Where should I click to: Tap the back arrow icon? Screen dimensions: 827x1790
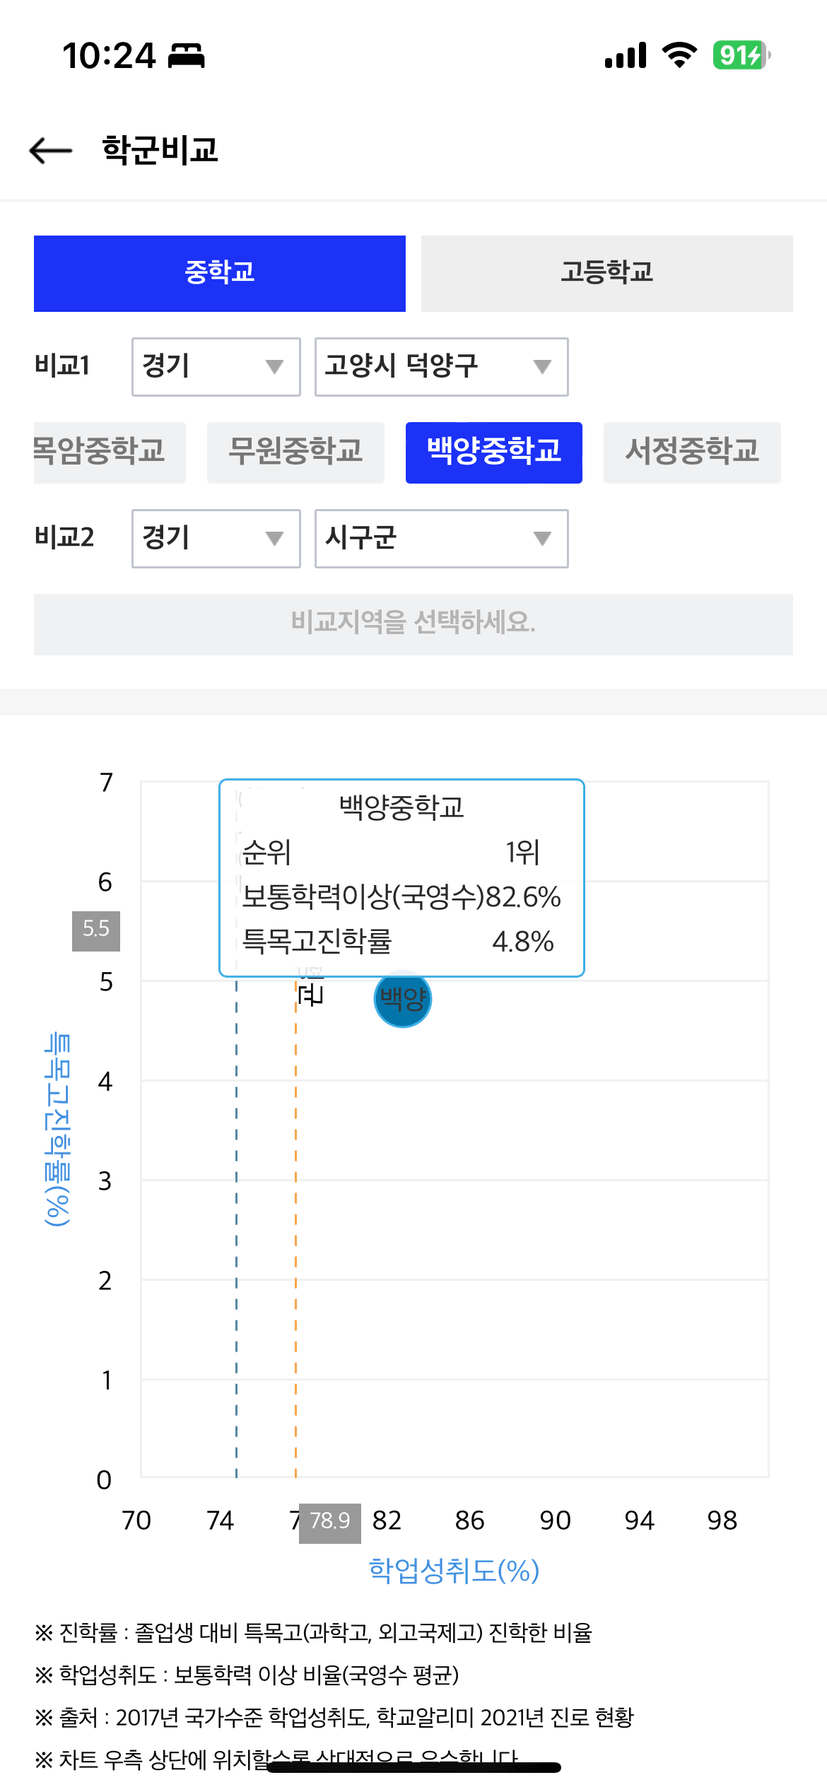point(51,151)
